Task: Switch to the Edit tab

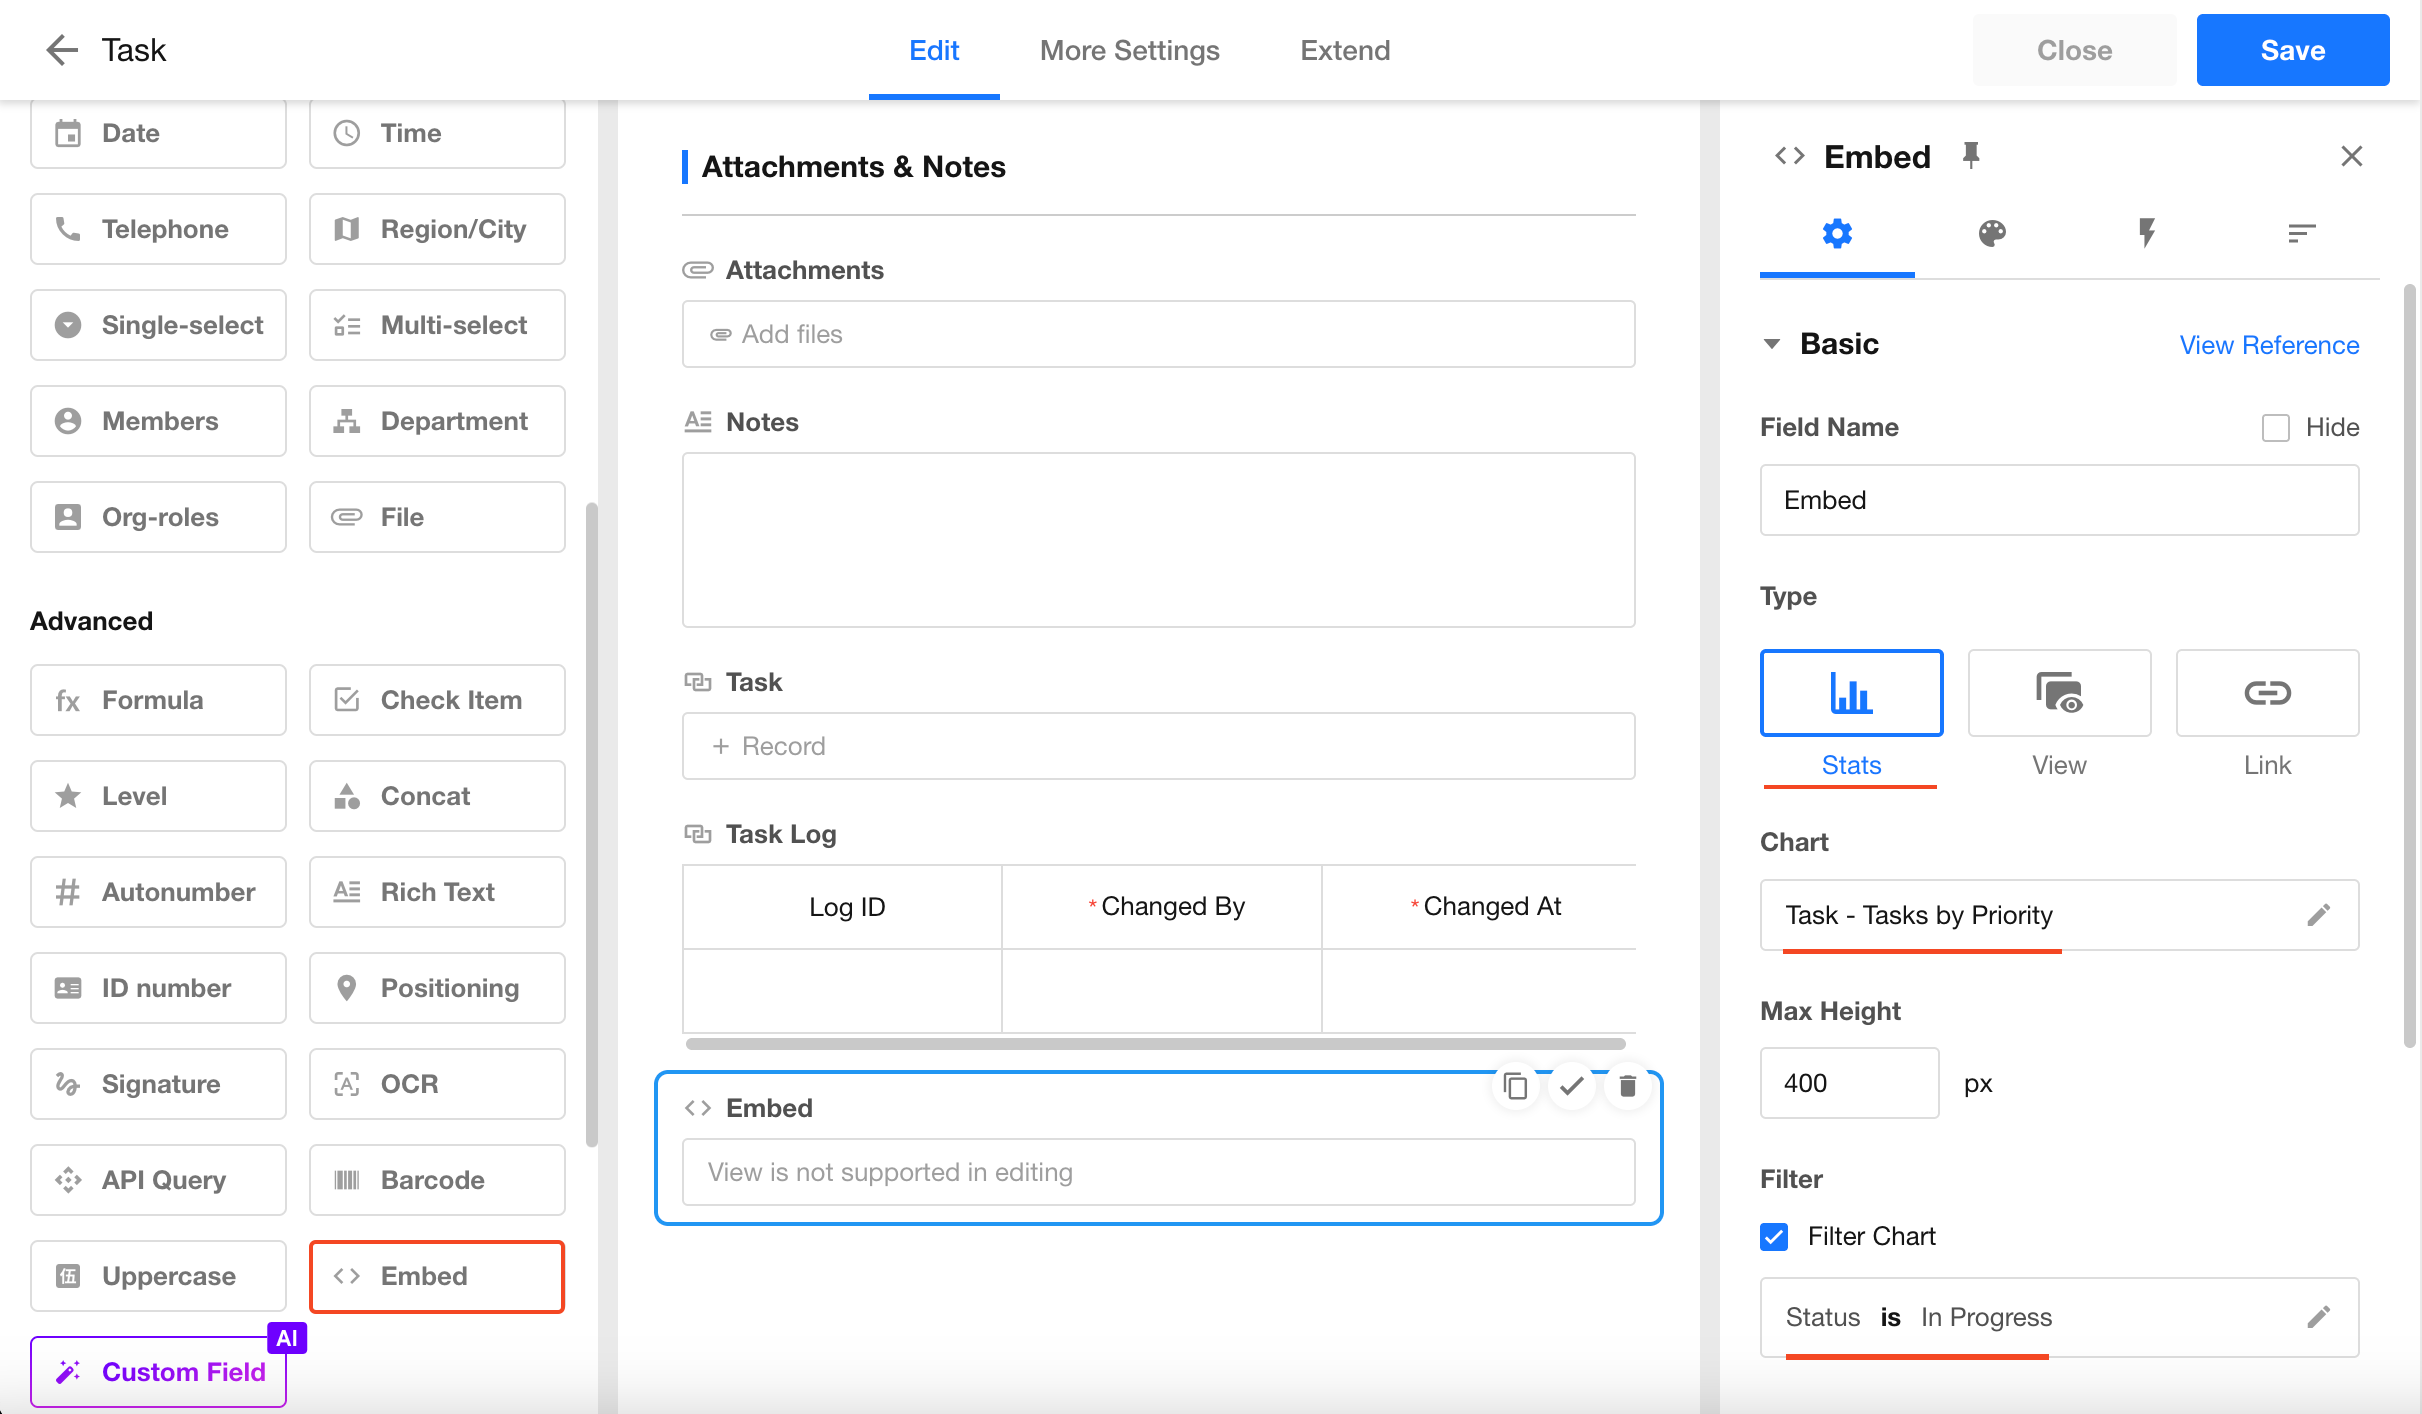Action: coord(934,50)
